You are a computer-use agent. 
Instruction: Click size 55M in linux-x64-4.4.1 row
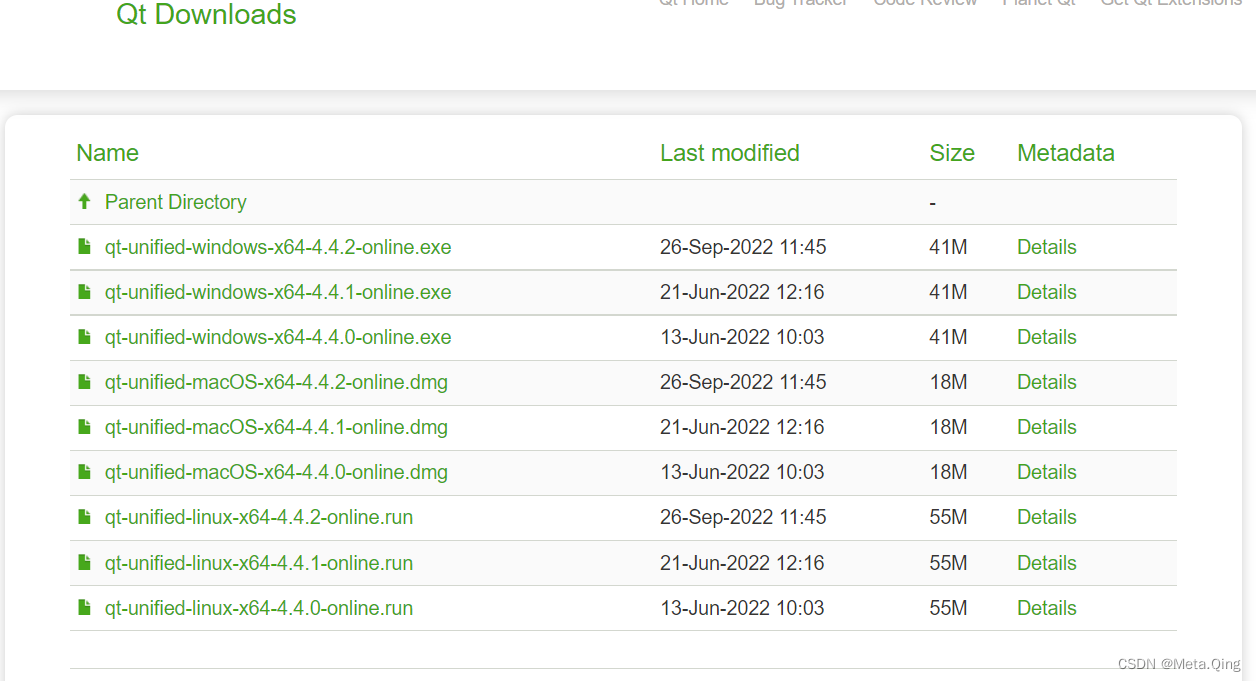[x=948, y=563]
